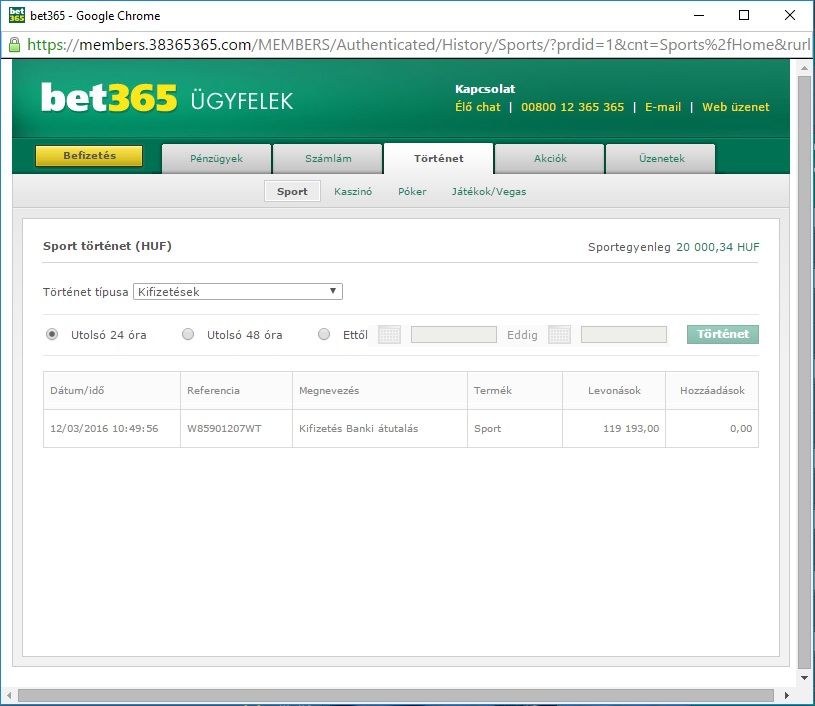Click the 20 000,34 HUF balance

pyautogui.click(x=717, y=247)
